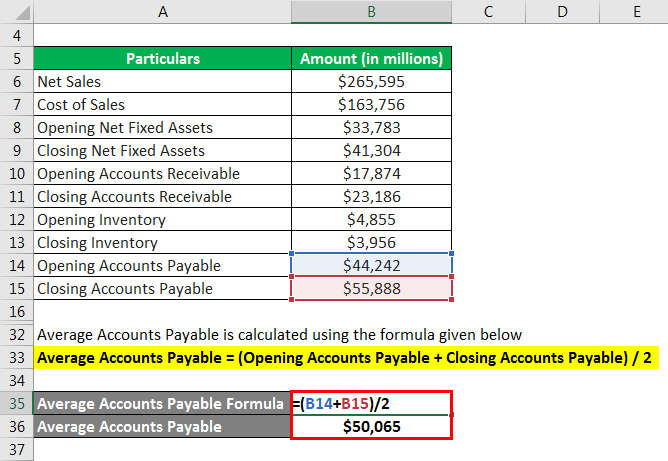This screenshot has width=668, height=461.
Task: Select the Closing Inventory label cell
Action: (x=162, y=242)
